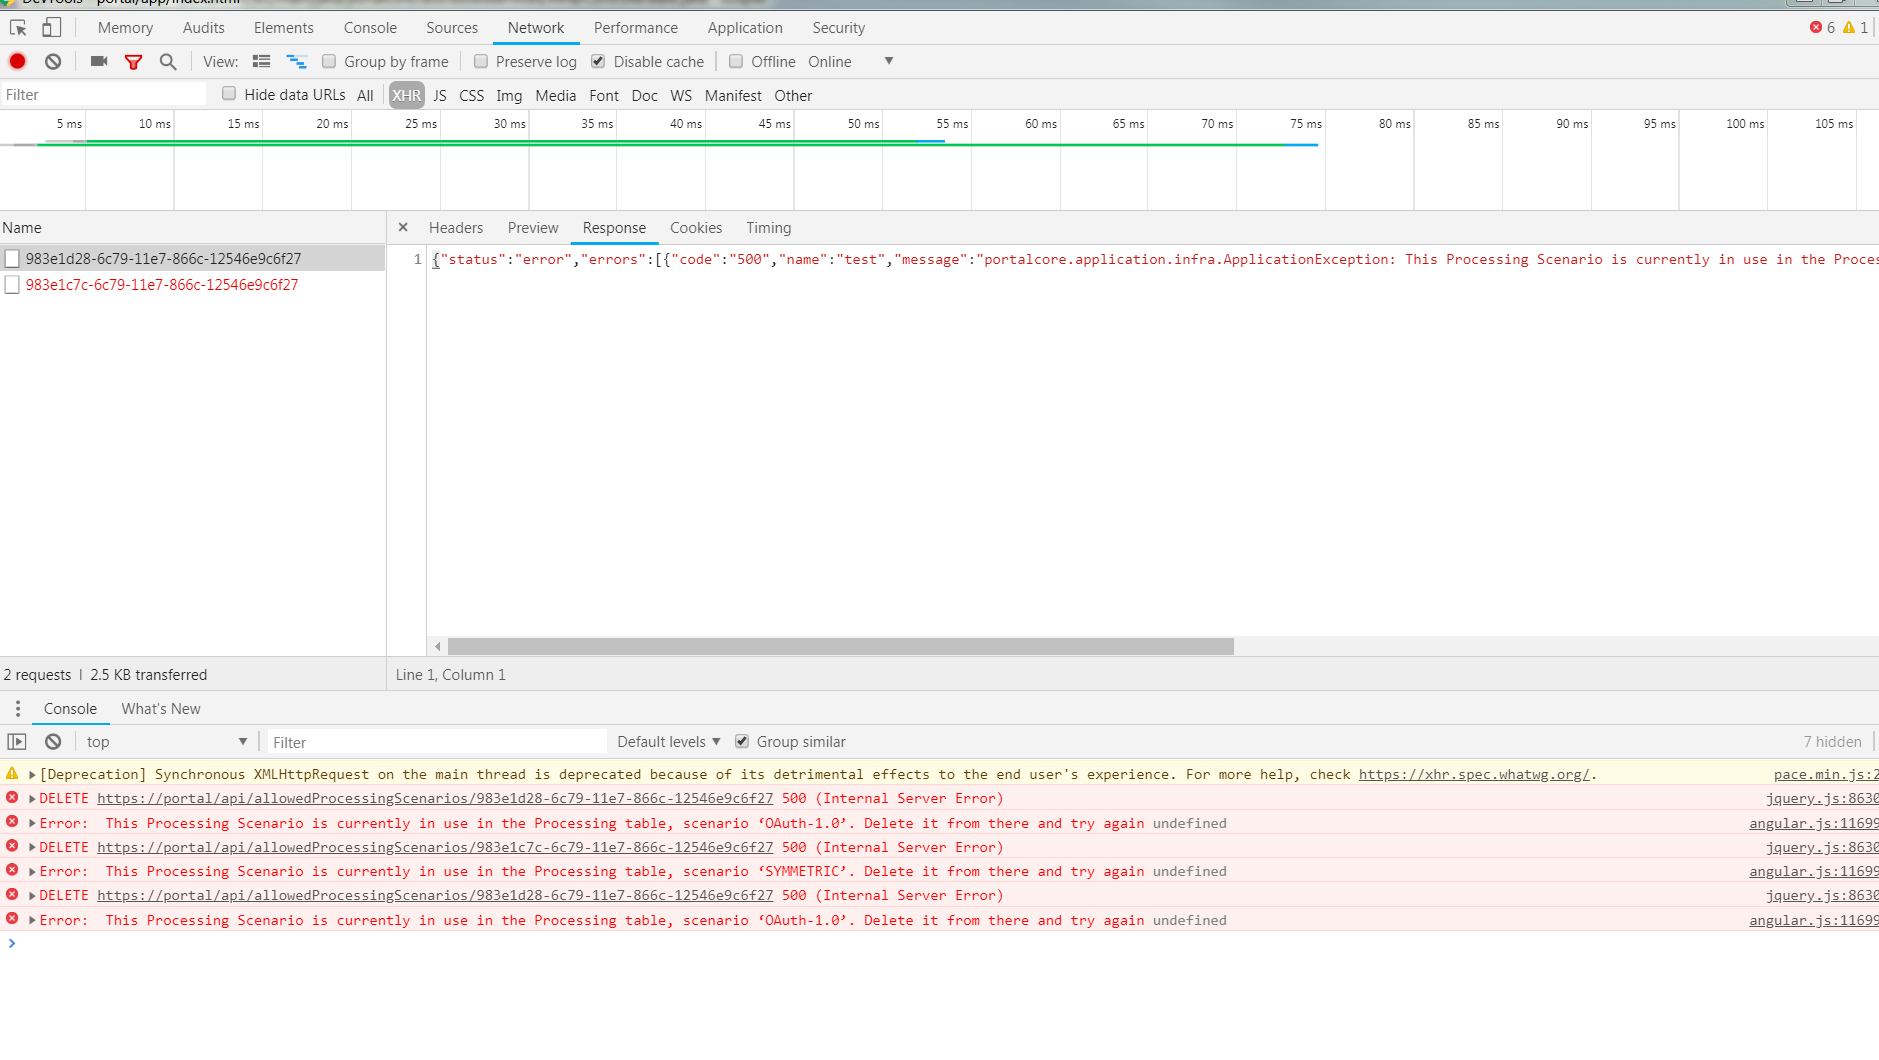Enable Group by frame checkbox
The image size is (1879, 1060).
329,61
